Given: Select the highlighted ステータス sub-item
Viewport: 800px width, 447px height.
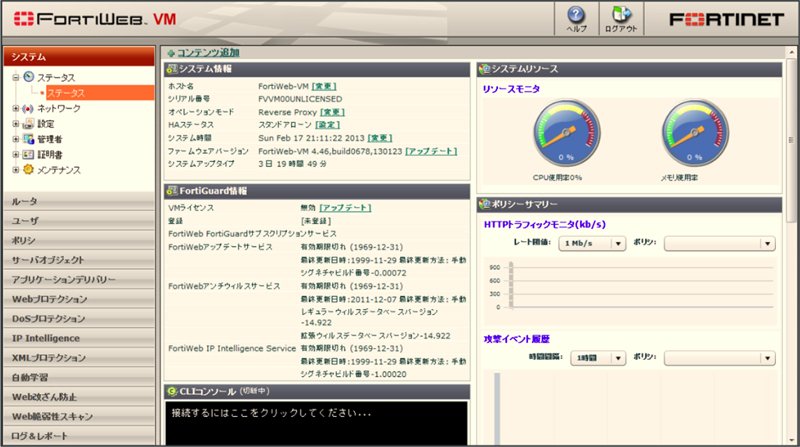Looking at the screenshot, I should 100,93.
